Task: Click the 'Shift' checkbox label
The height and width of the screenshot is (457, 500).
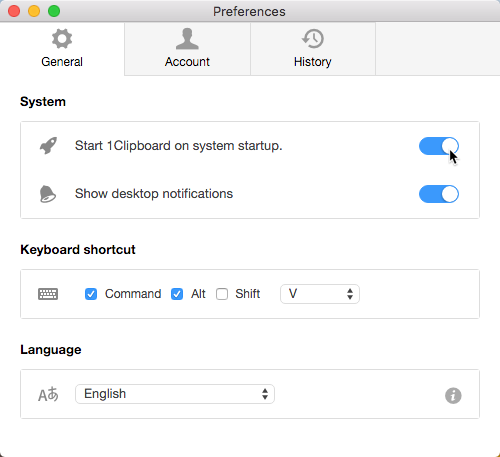Action: click(x=248, y=294)
